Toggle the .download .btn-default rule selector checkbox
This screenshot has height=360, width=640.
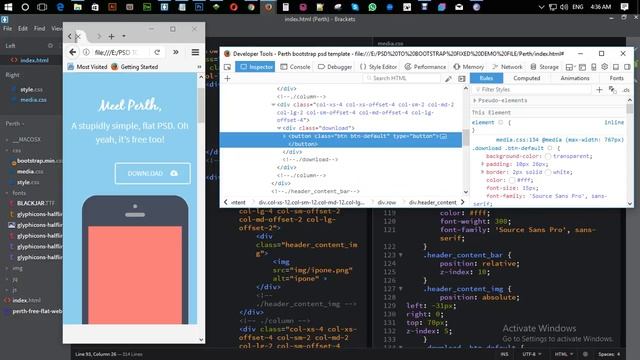tap(550, 148)
